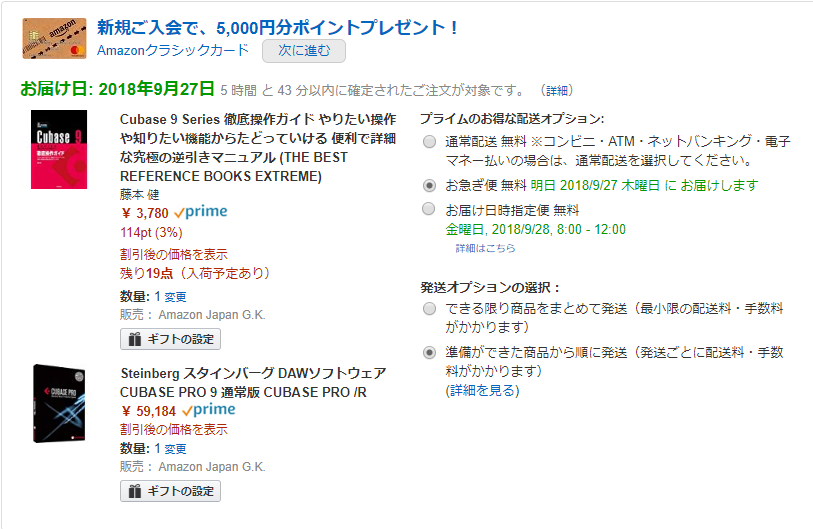This screenshot has width=813, height=529.
Task: Click 変更 quantity link for Cubase book
Action: point(175,297)
